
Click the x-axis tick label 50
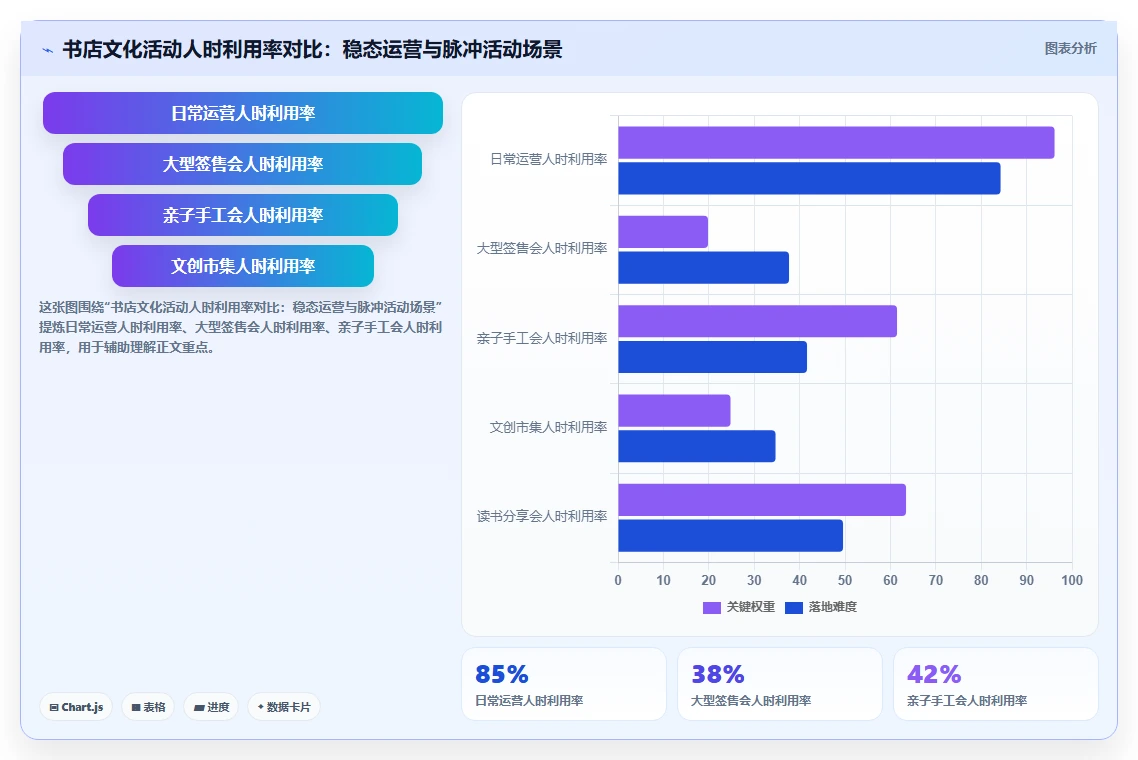[x=845, y=580]
